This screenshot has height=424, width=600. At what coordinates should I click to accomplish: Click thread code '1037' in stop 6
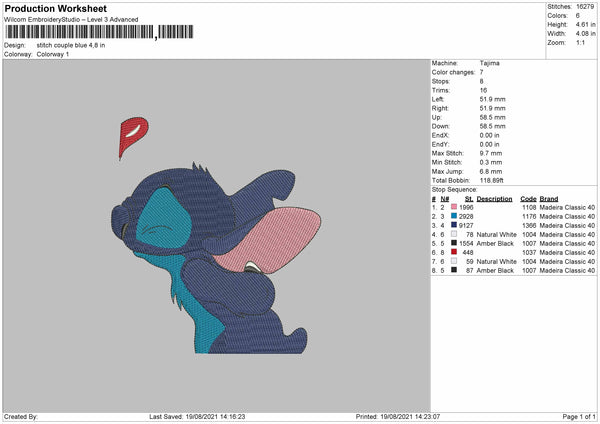tap(529, 253)
